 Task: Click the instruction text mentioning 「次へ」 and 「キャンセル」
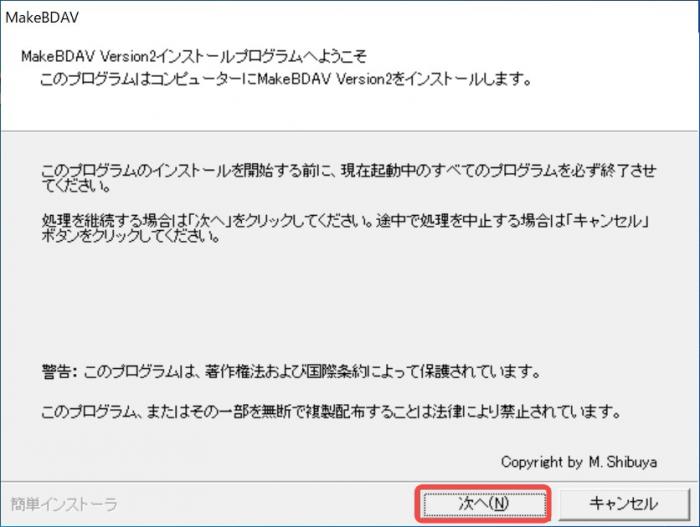pyautogui.click(x=345, y=228)
